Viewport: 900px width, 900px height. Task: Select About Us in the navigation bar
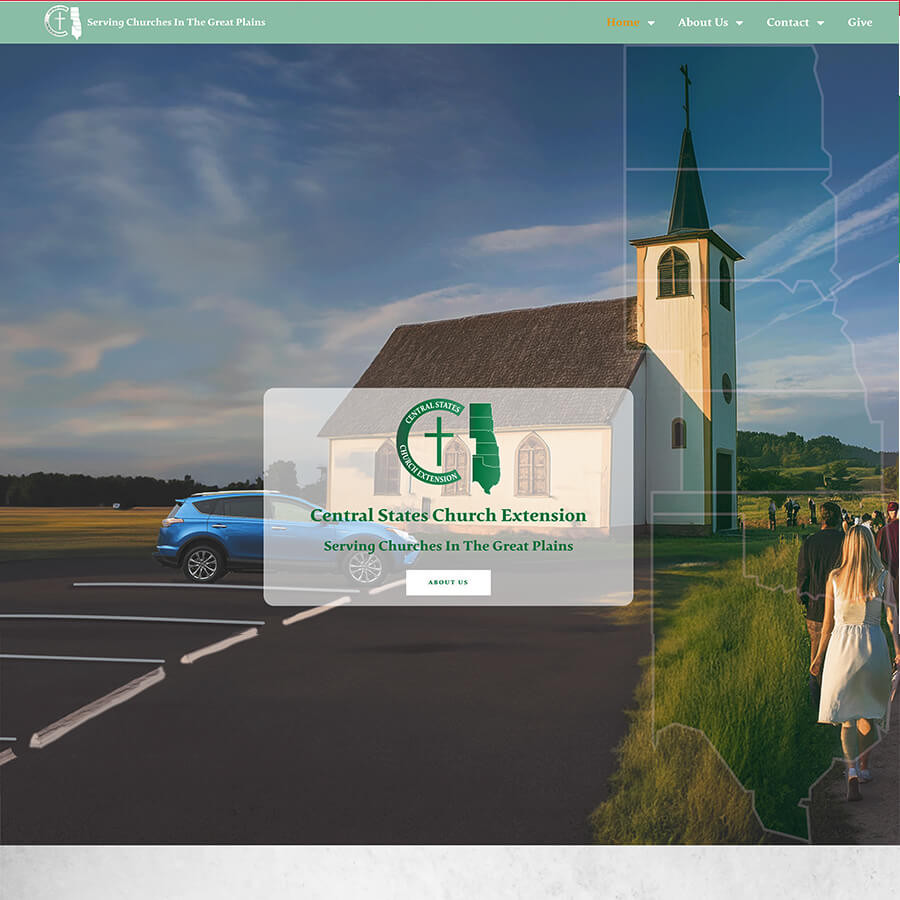click(x=702, y=22)
